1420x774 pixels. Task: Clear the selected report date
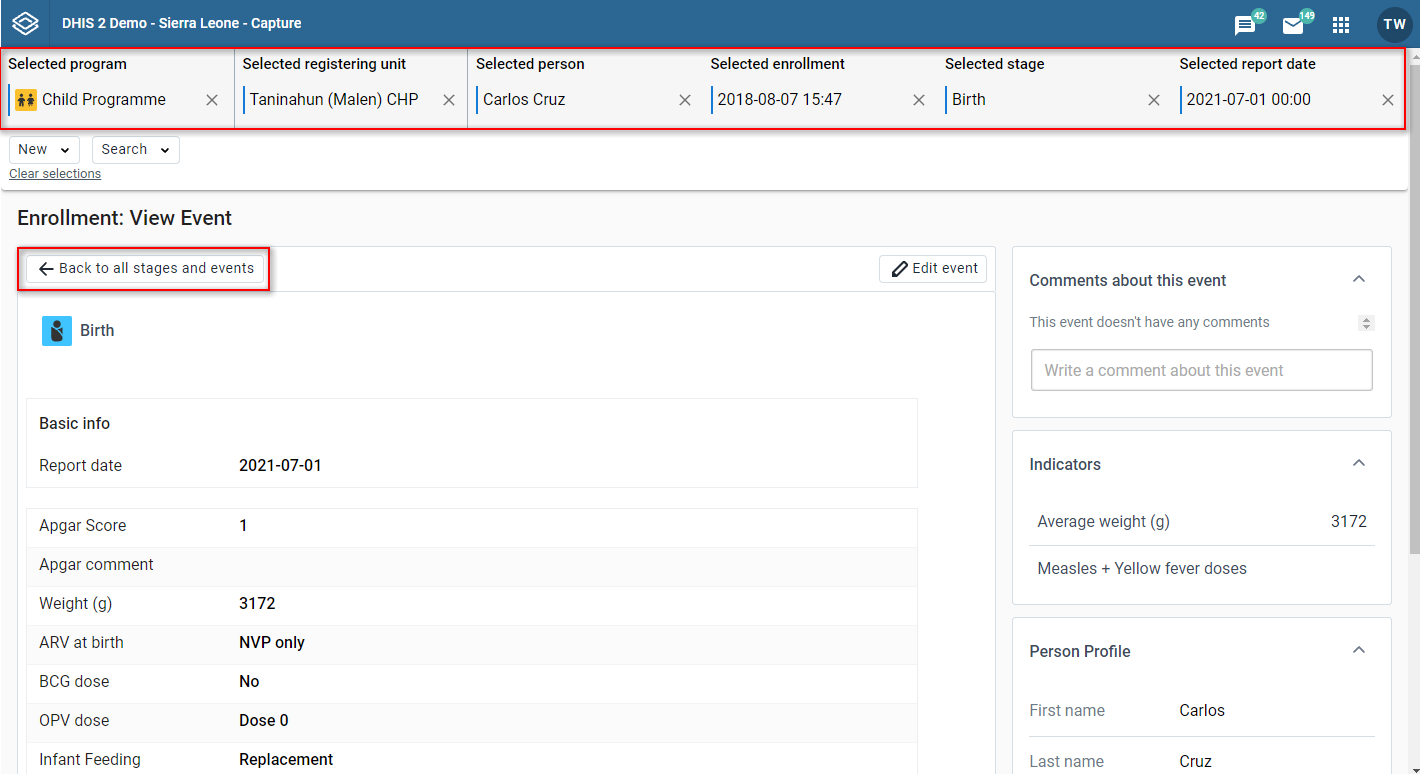click(x=1388, y=100)
